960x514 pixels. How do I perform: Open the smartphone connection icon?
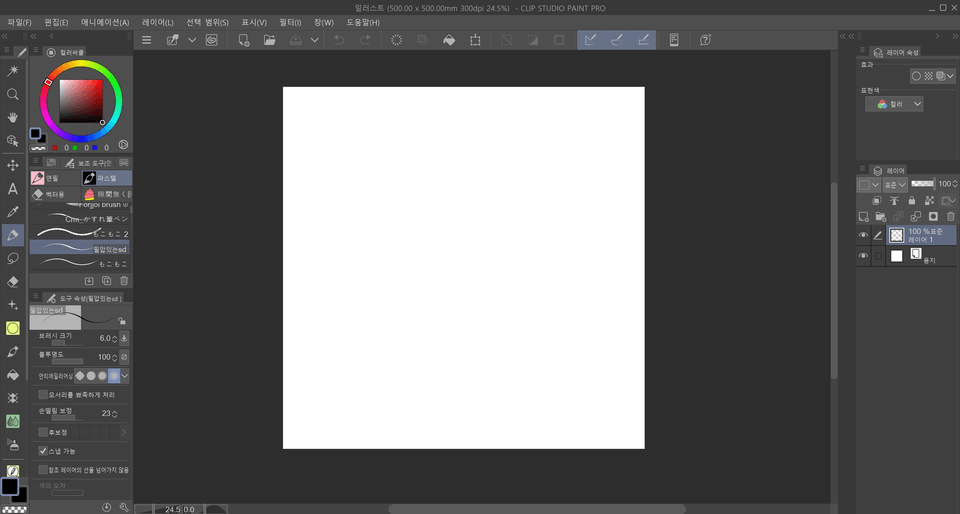tap(673, 40)
